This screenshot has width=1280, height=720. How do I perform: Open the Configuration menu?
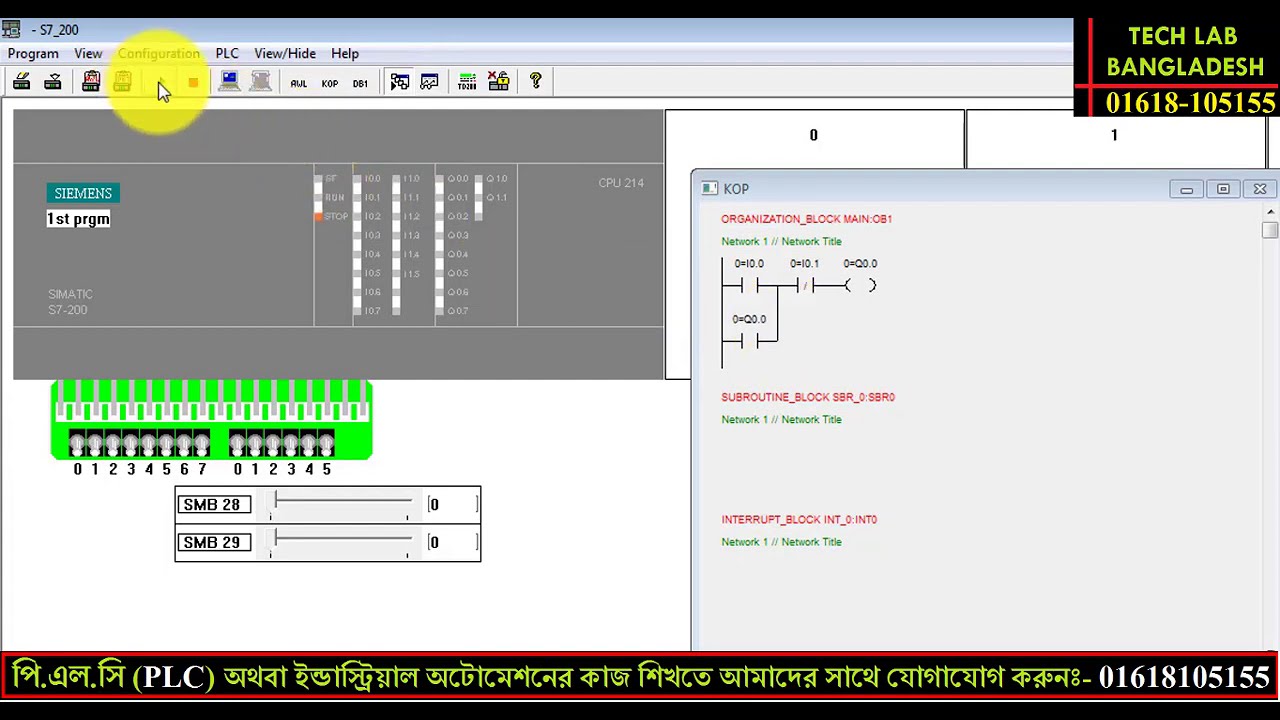point(159,53)
